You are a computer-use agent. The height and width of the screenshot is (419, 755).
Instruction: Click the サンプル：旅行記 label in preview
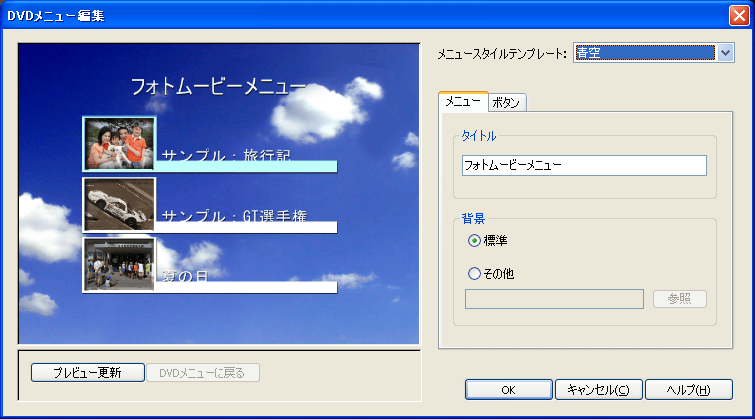pos(226,155)
